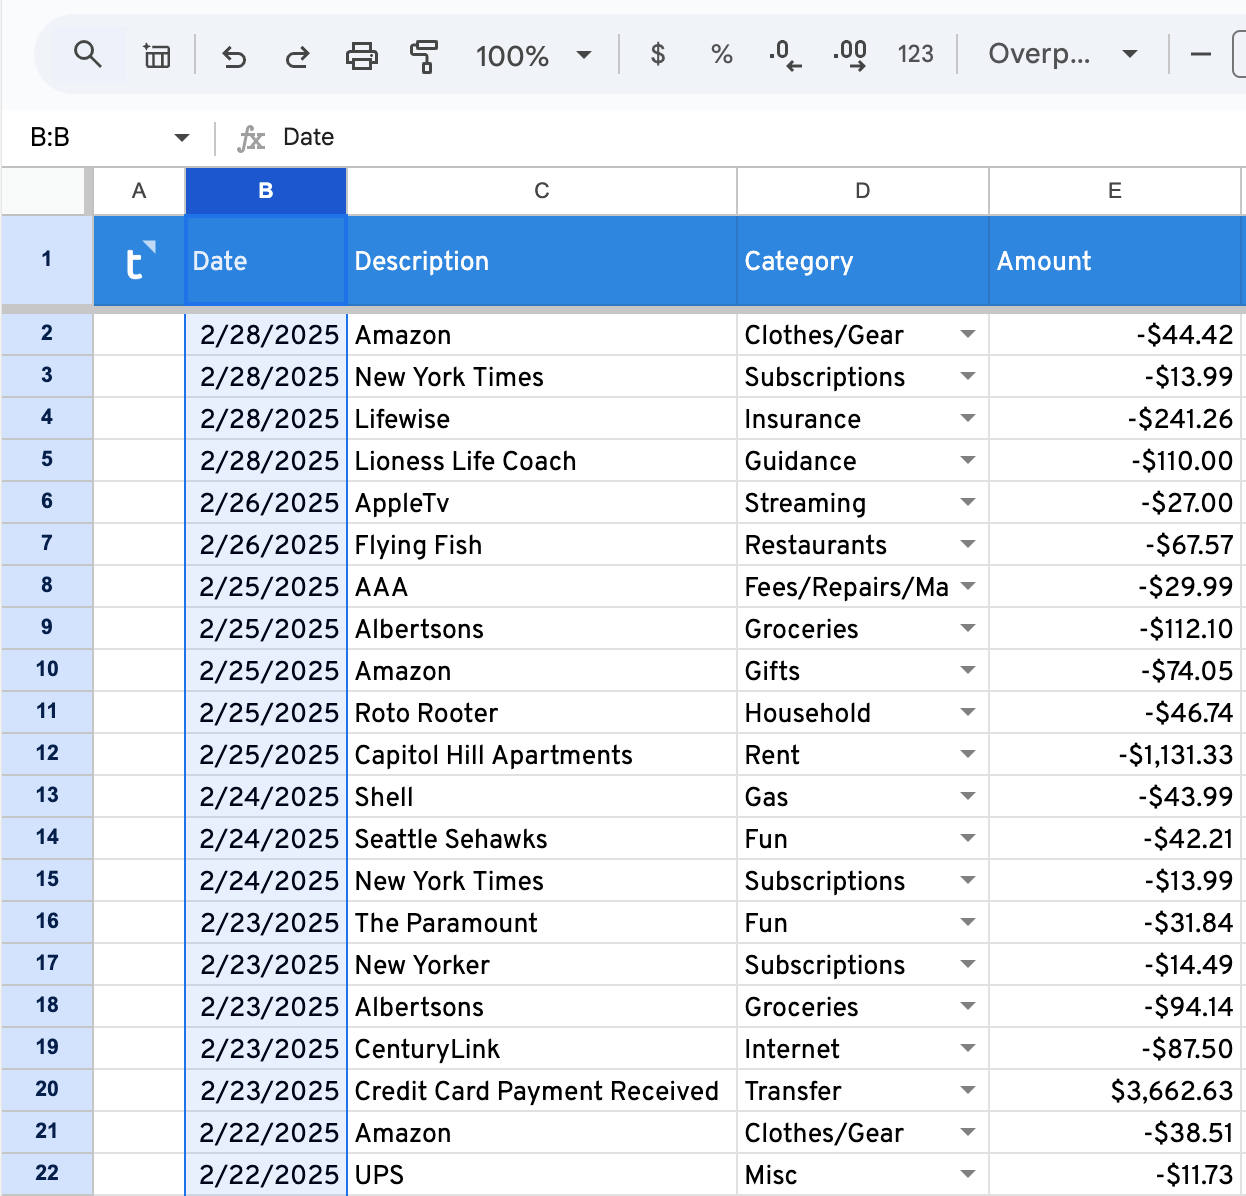Screen dimensions: 1246x1196
Task: Click the Seattle Sehawks cell
Action: pos(542,838)
